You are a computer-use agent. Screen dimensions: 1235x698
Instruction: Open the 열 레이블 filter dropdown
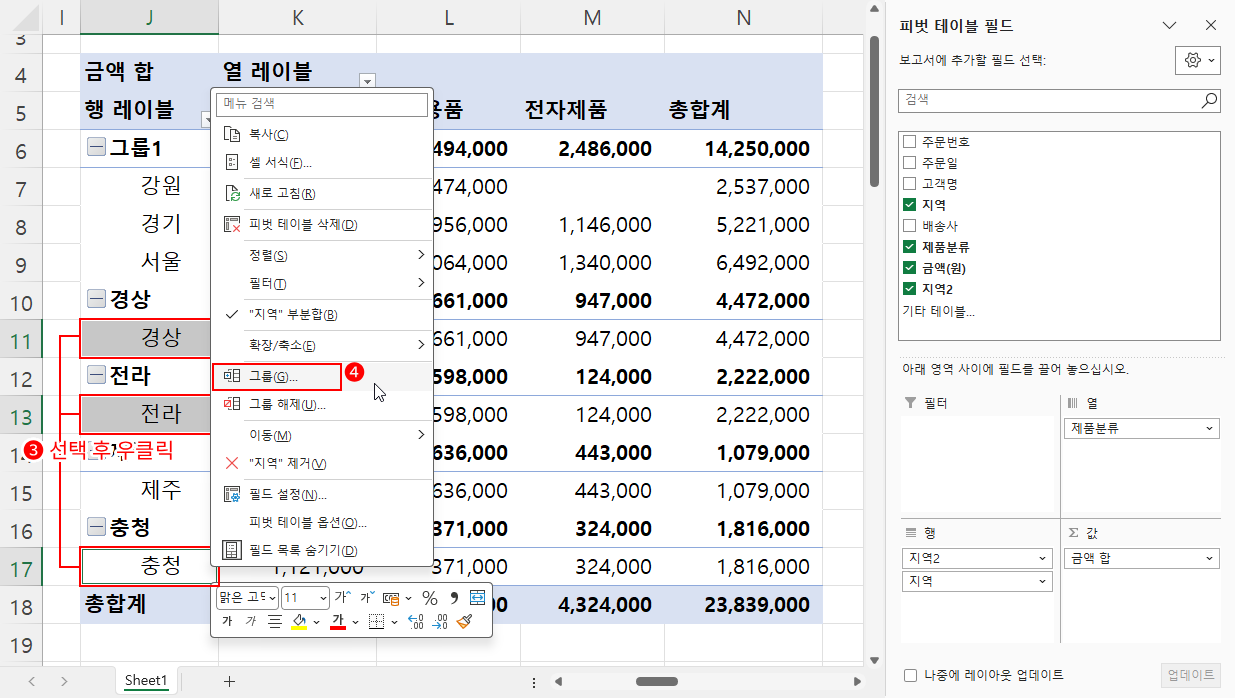[367, 80]
